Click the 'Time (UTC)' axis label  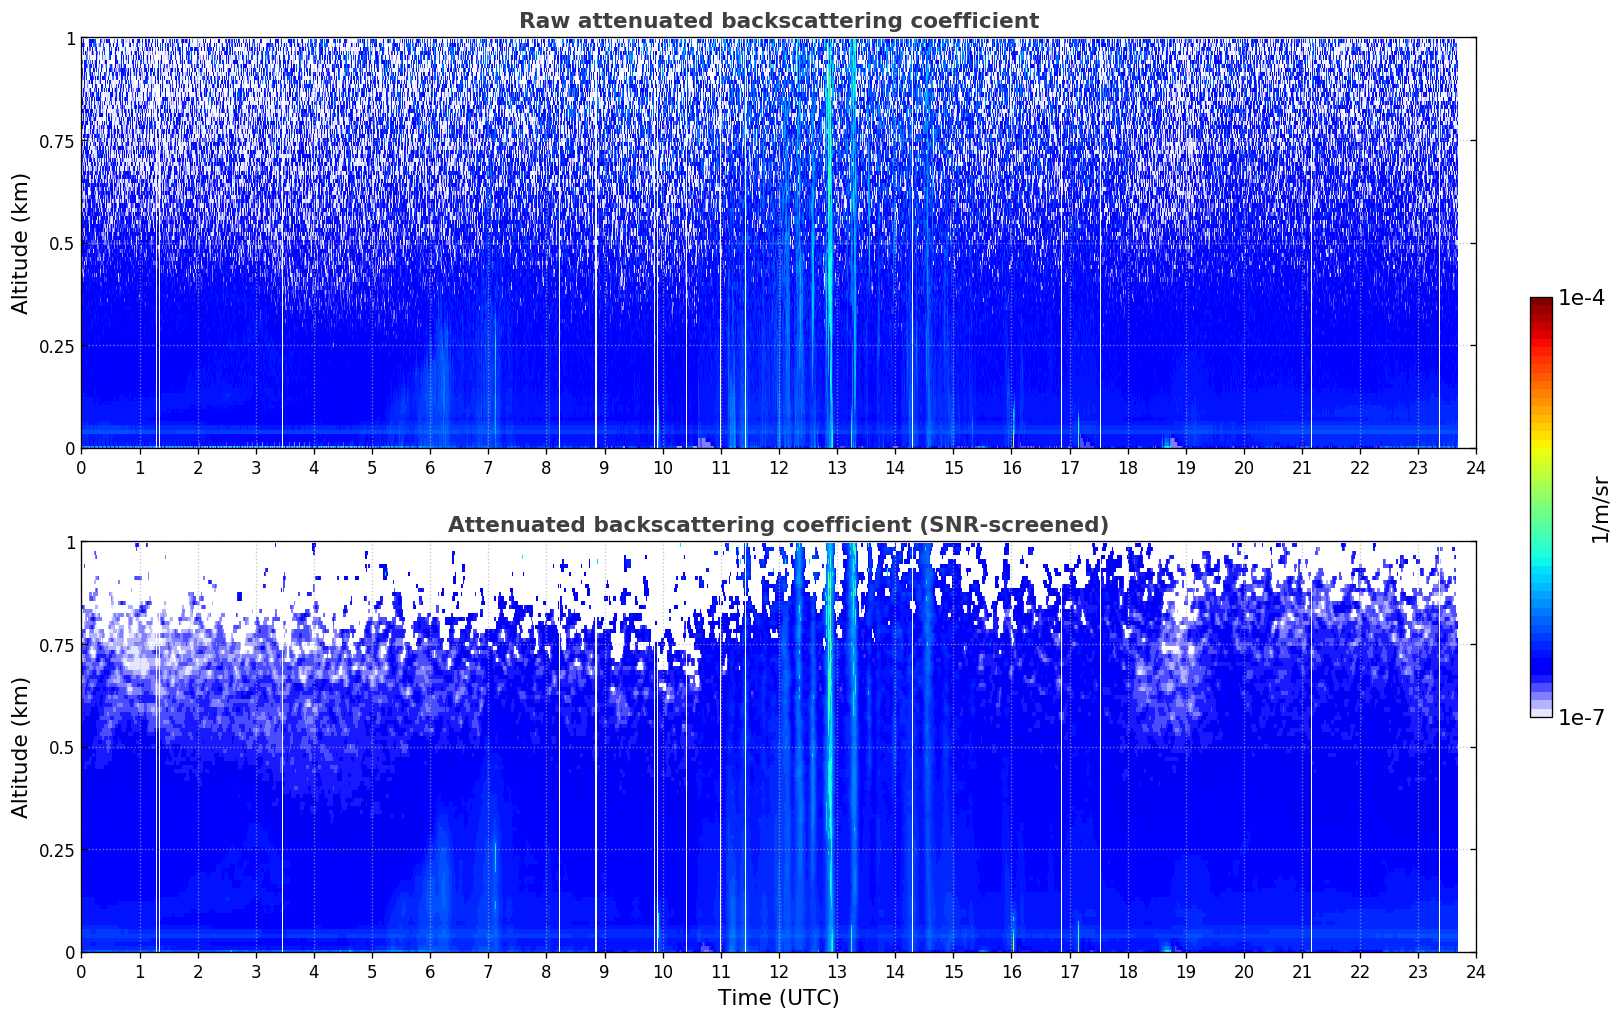778,997
